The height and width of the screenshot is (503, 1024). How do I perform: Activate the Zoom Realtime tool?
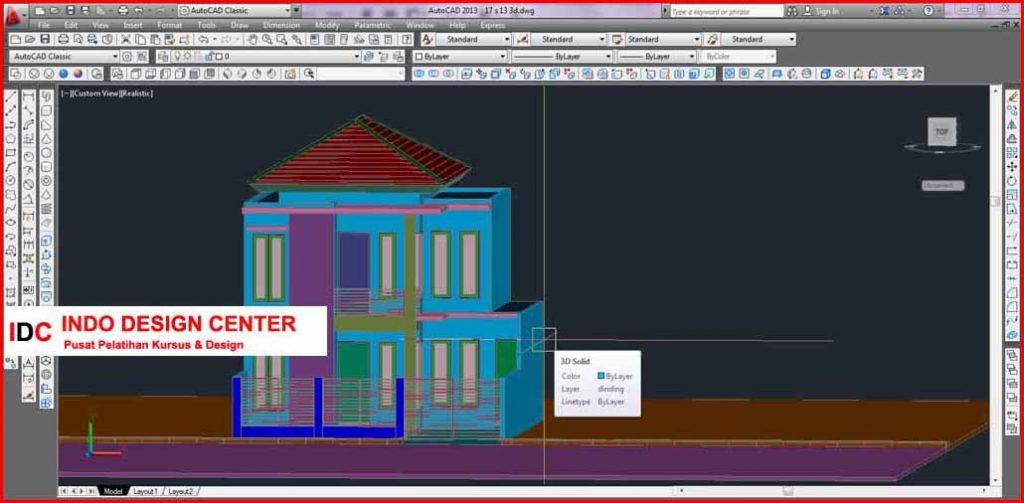(x=267, y=39)
